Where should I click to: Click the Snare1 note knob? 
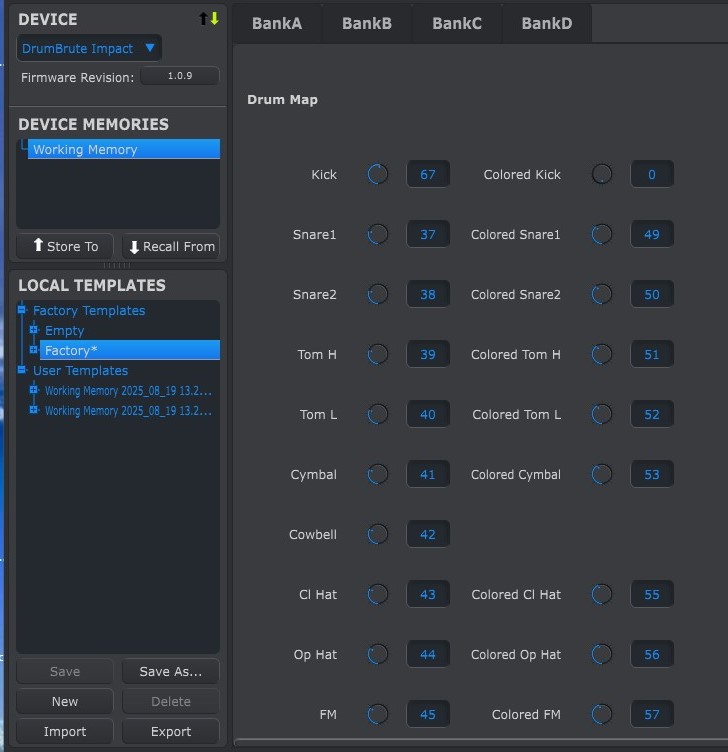[378, 235]
